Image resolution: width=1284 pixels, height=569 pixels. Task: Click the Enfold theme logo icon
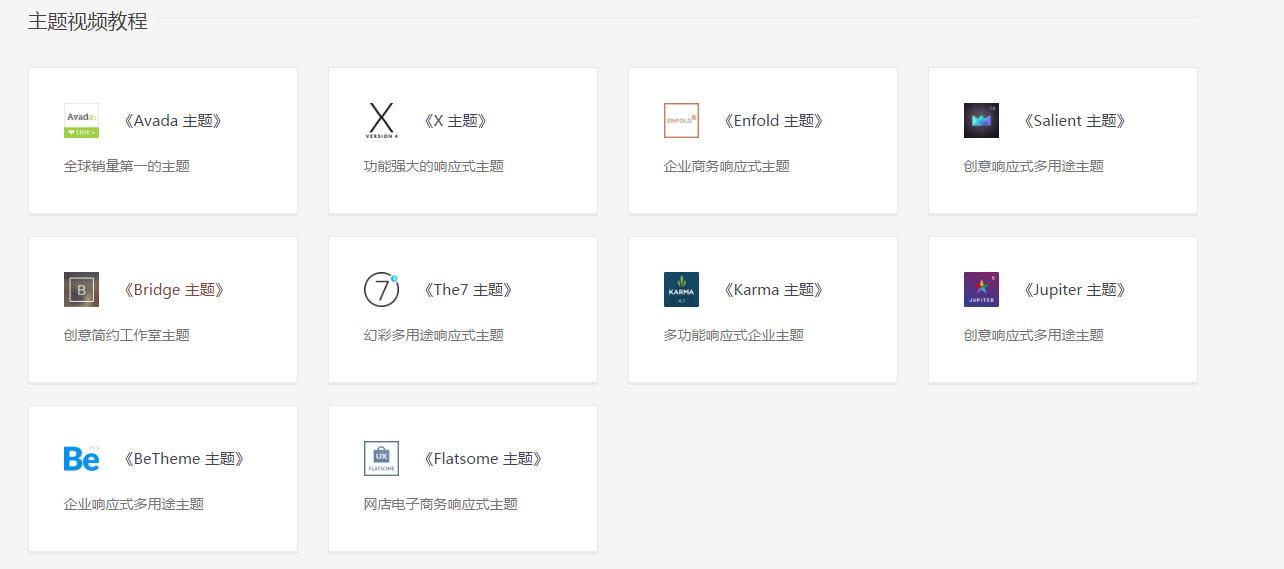[x=681, y=120]
